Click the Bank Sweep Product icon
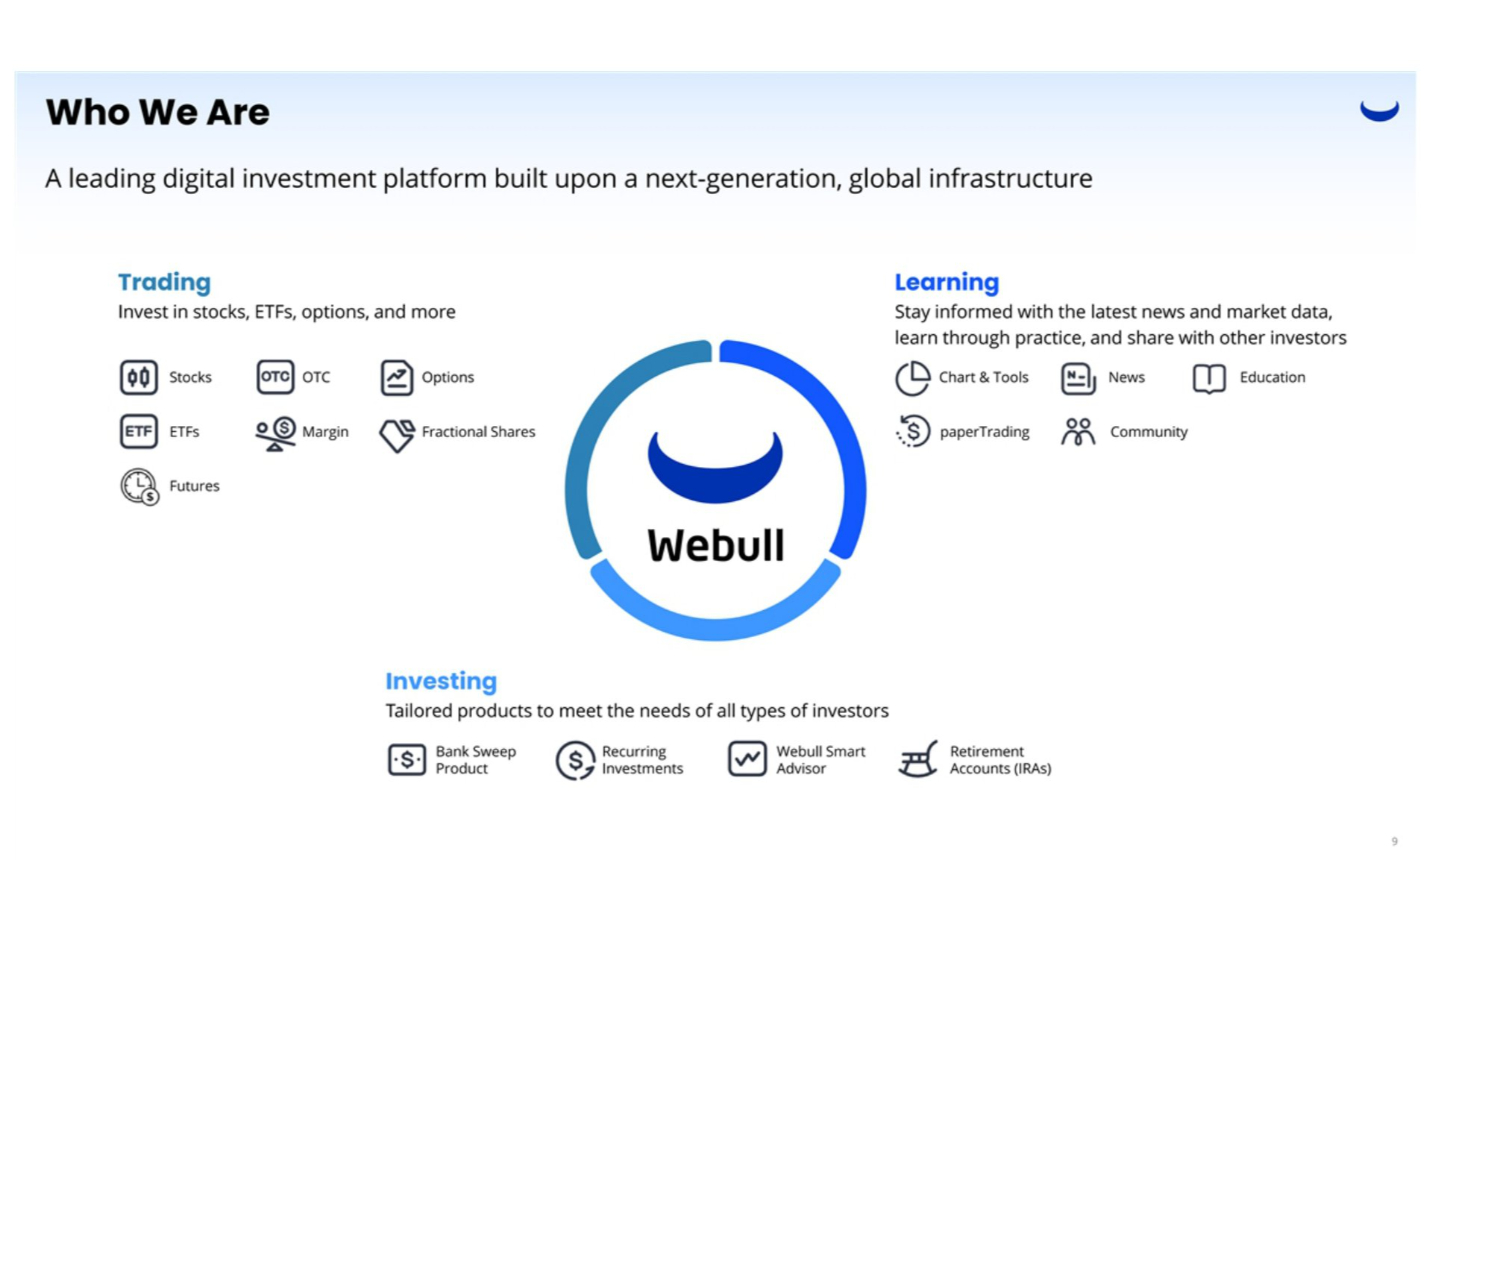 407,760
